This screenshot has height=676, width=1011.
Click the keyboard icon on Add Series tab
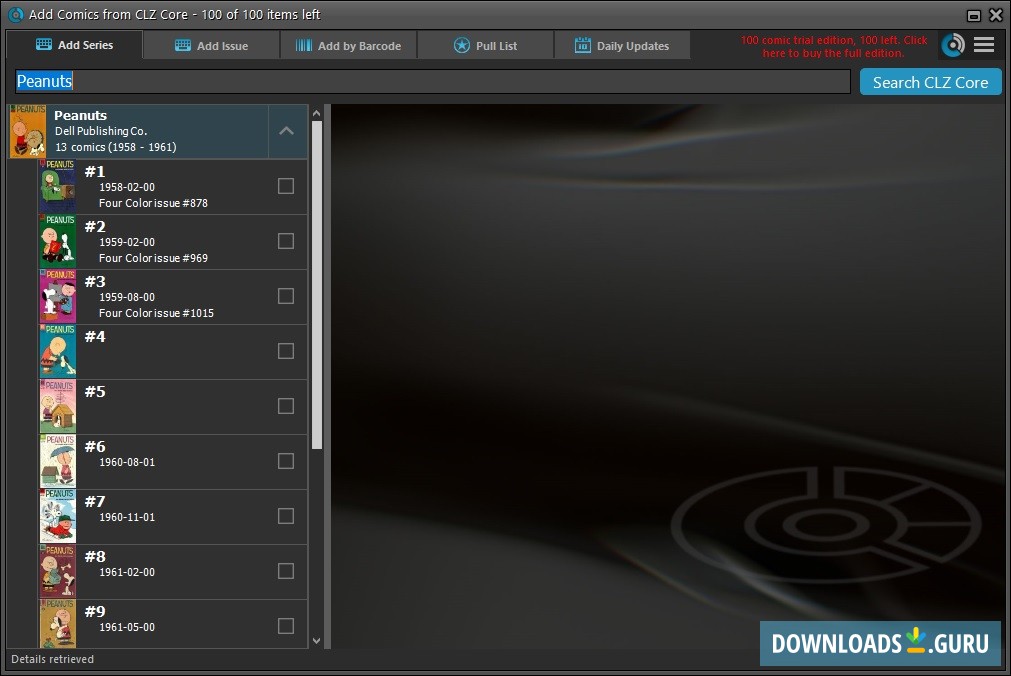pos(44,45)
